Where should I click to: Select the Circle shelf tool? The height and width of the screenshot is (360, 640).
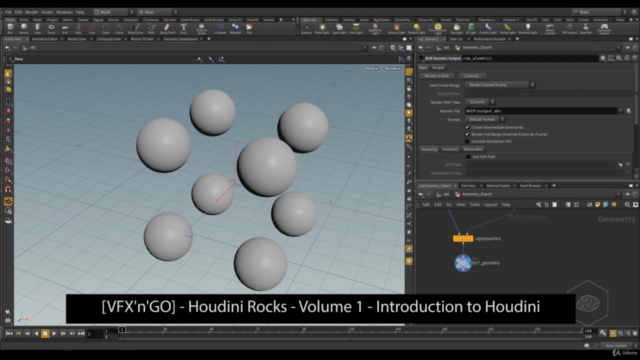click(106, 28)
